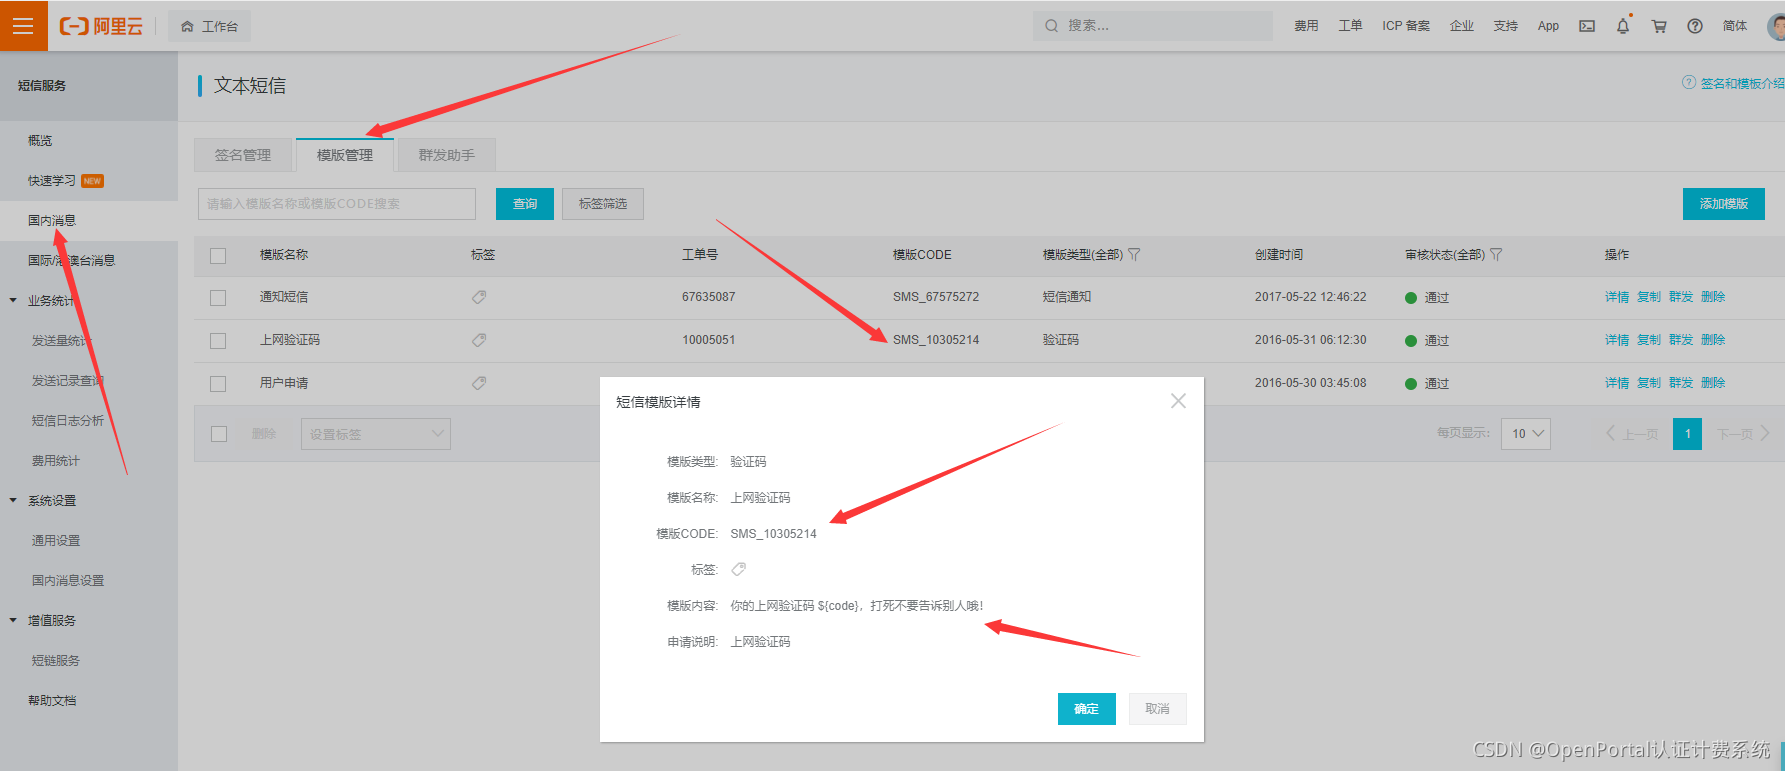The height and width of the screenshot is (771, 1785).
Task: Open the 设置标签 dropdown
Action: pos(376,434)
